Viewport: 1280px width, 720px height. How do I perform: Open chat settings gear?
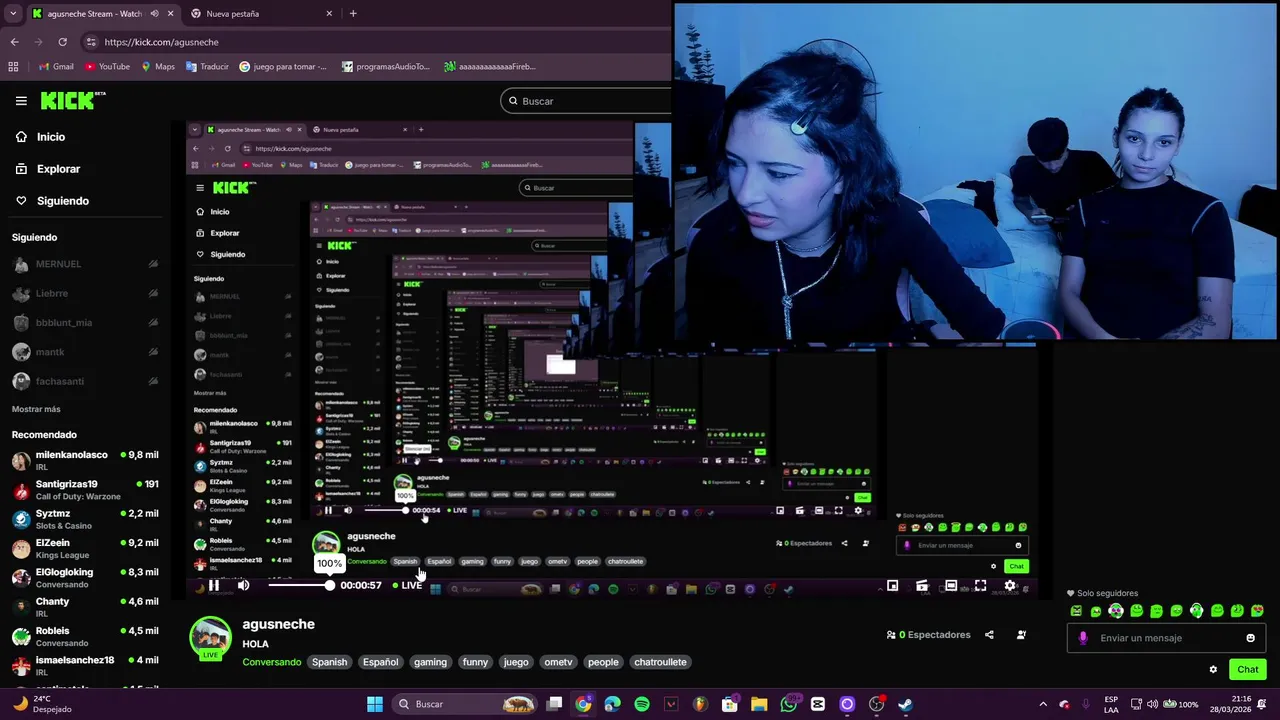[x=1213, y=670]
